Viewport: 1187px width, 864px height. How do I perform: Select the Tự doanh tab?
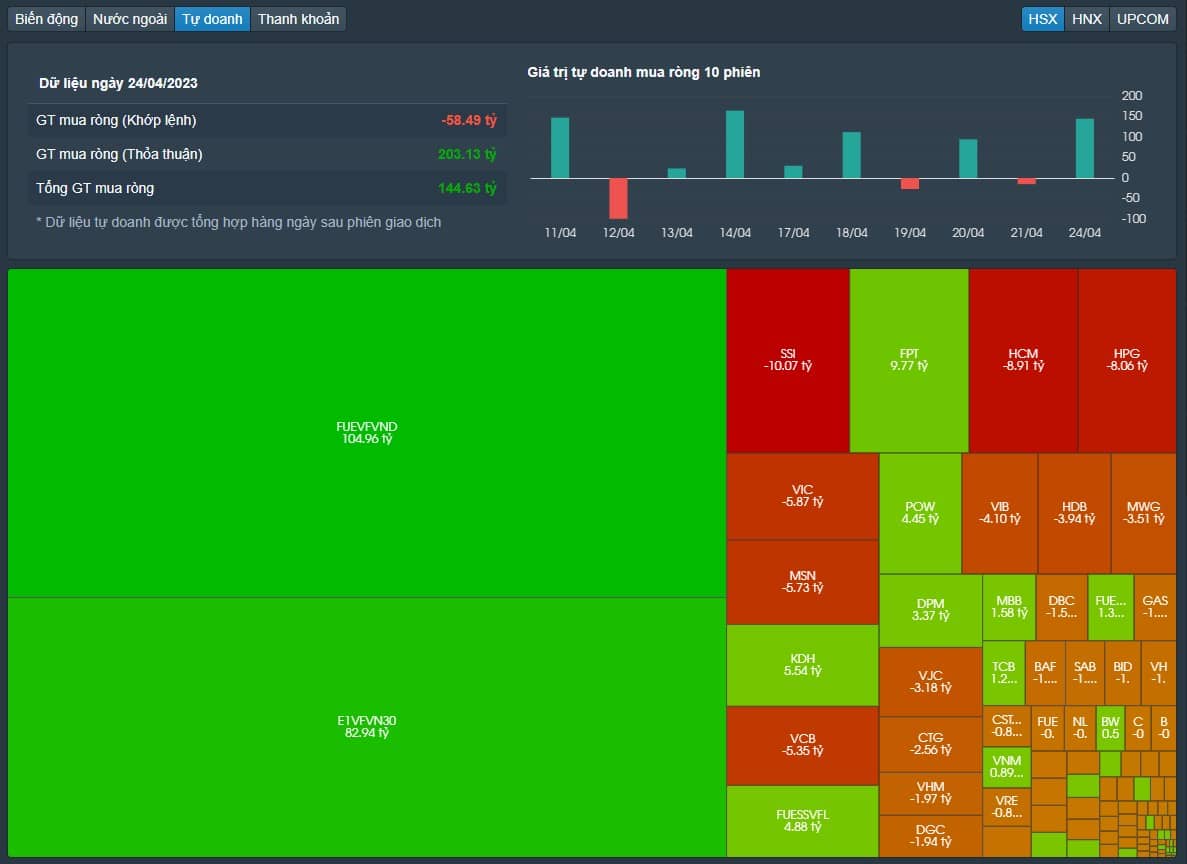pyautogui.click(x=212, y=19)
